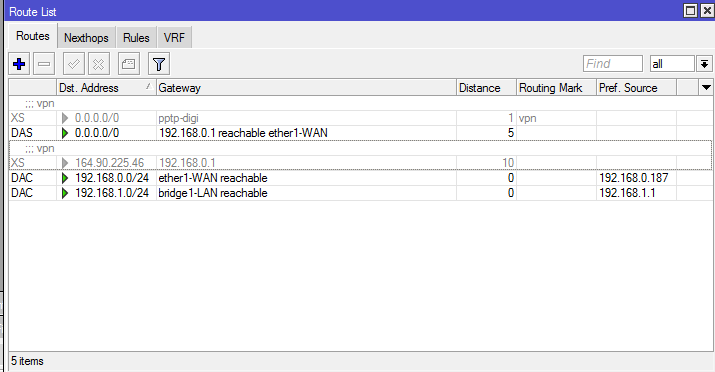Click the enable route checkmark icon
This screenshot has height=372, width=715.
[73, 64]
